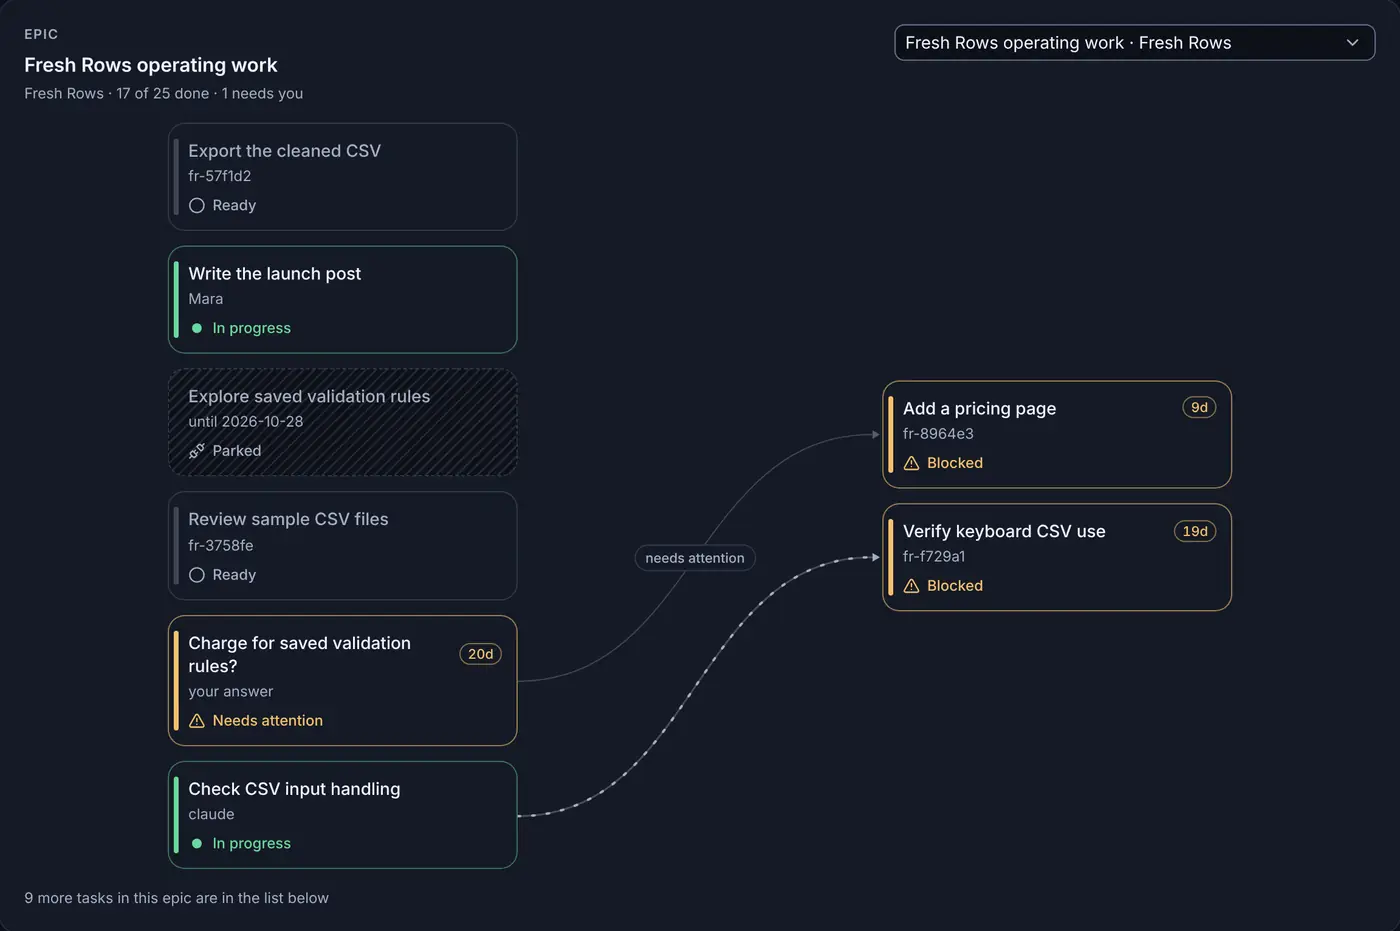
Task: Click the EPIC label above the heading
Action: point(41,34)
